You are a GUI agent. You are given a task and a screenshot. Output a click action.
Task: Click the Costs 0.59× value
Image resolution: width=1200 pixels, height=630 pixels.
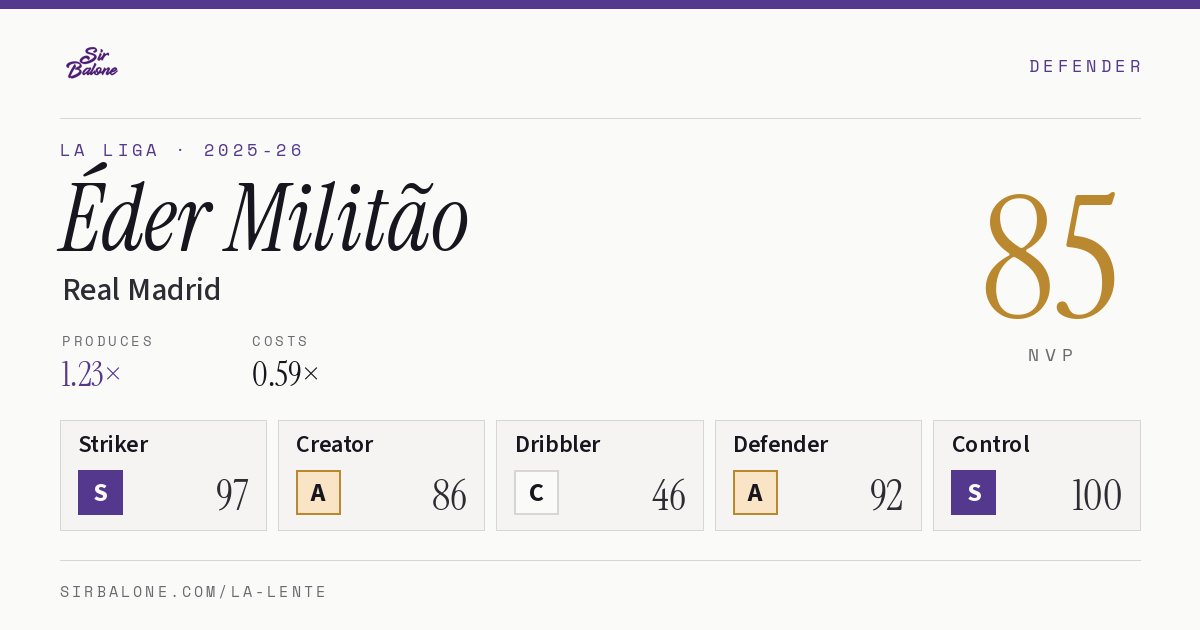point(285,374)
